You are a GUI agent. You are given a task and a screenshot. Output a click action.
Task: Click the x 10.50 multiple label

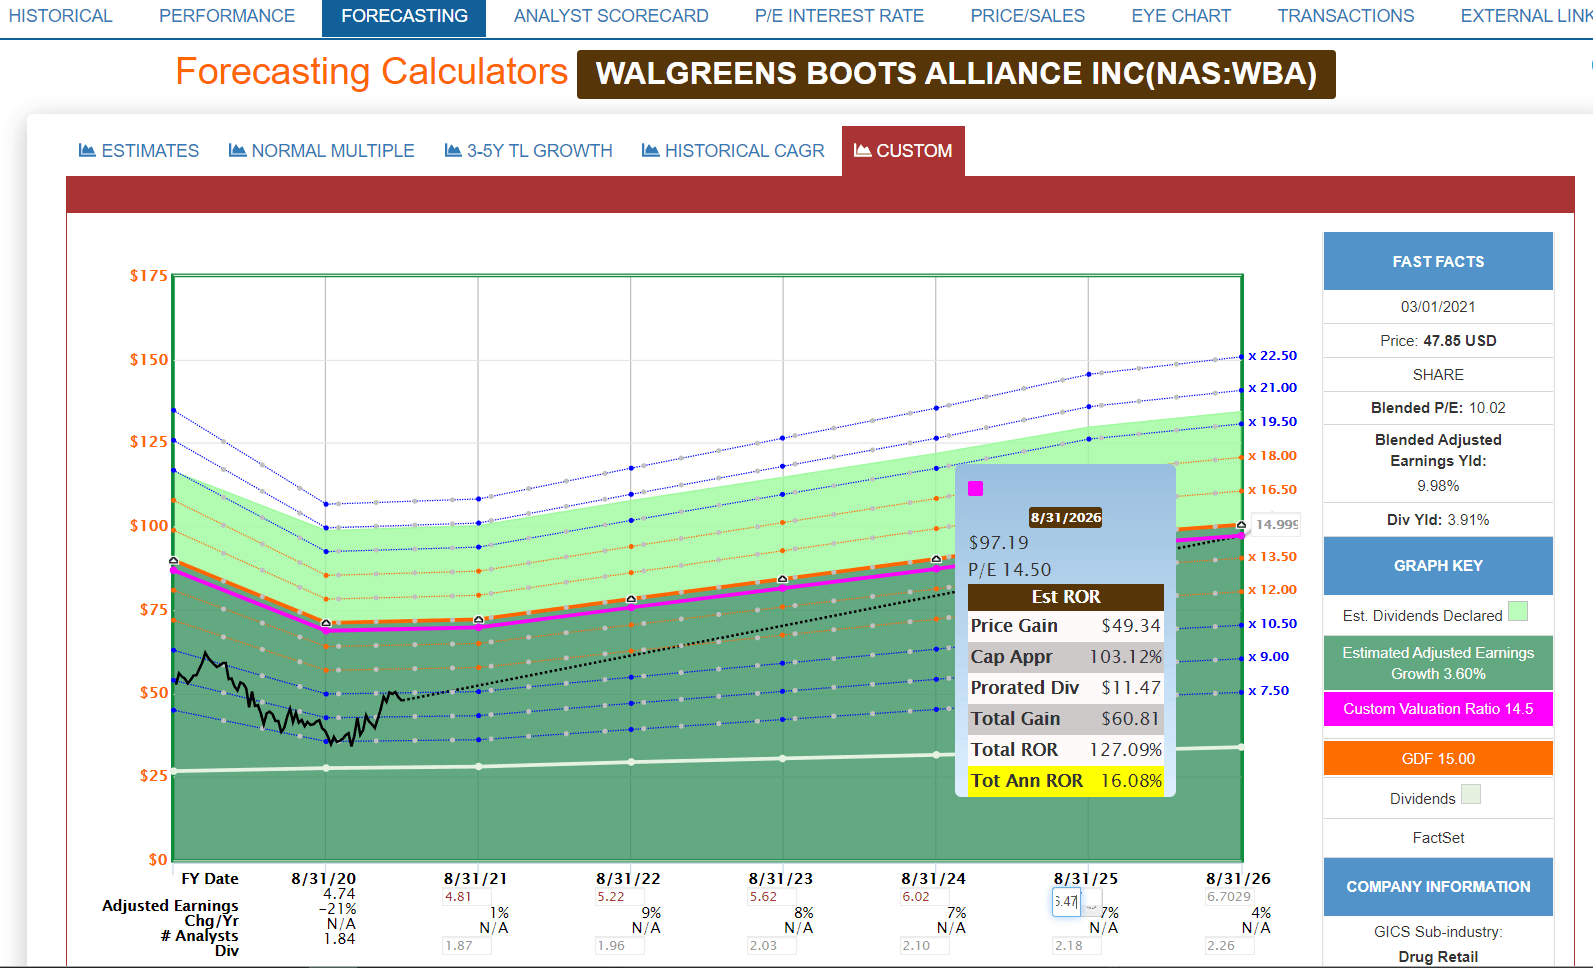click(x=1272, y=623)
